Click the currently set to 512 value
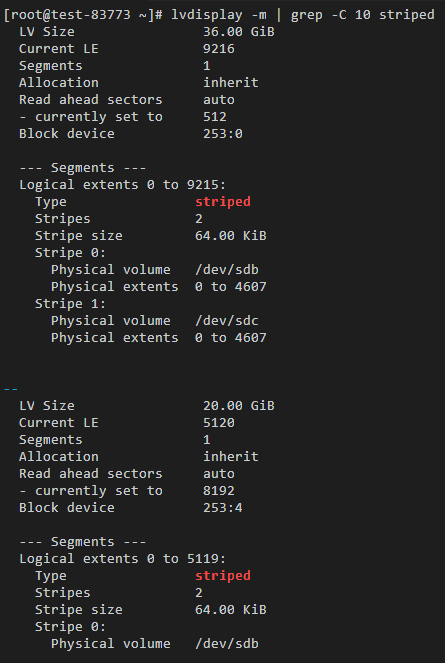This screenshot has height=663, width=445. click(x=215, y=117)
